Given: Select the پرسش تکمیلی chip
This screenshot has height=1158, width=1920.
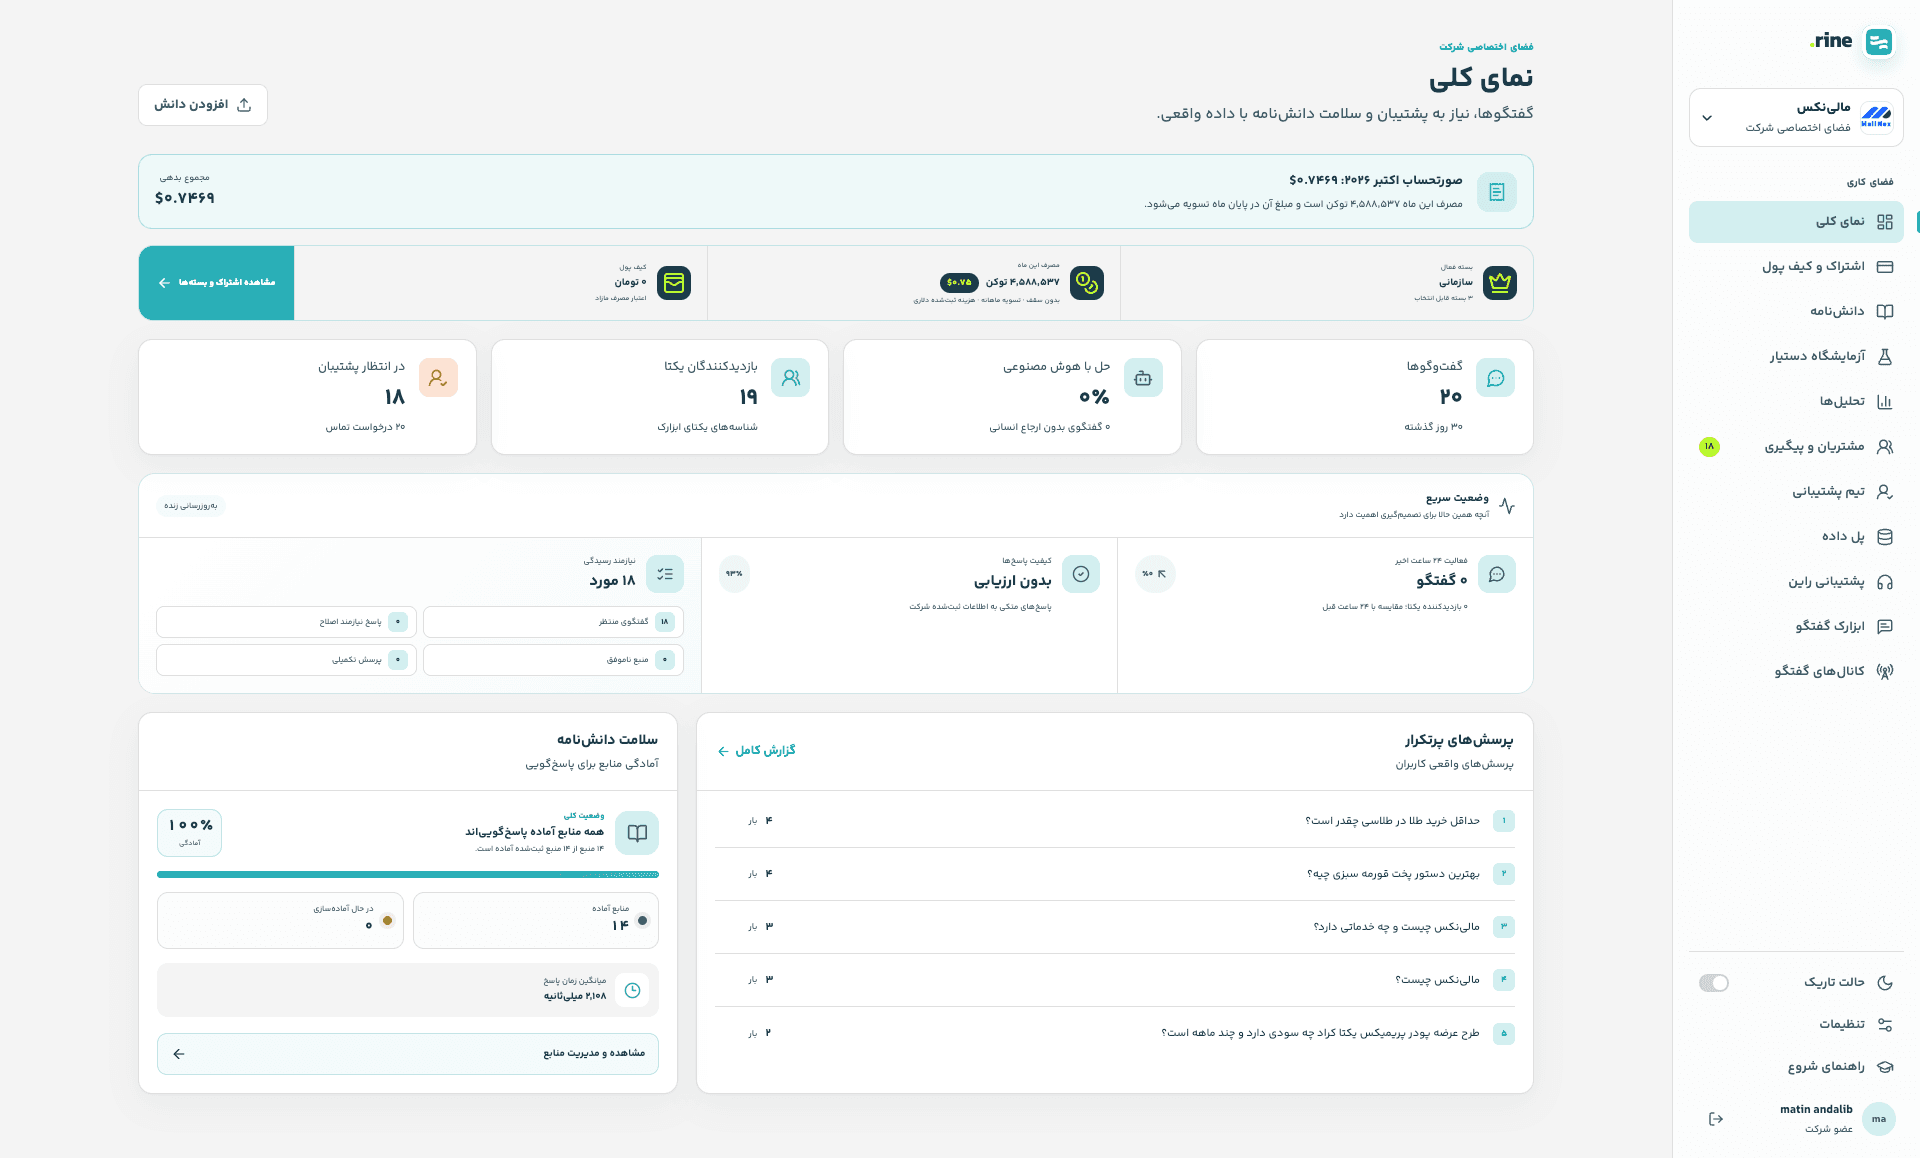Looking at the screenshot, I should click(x=286, y=660).
